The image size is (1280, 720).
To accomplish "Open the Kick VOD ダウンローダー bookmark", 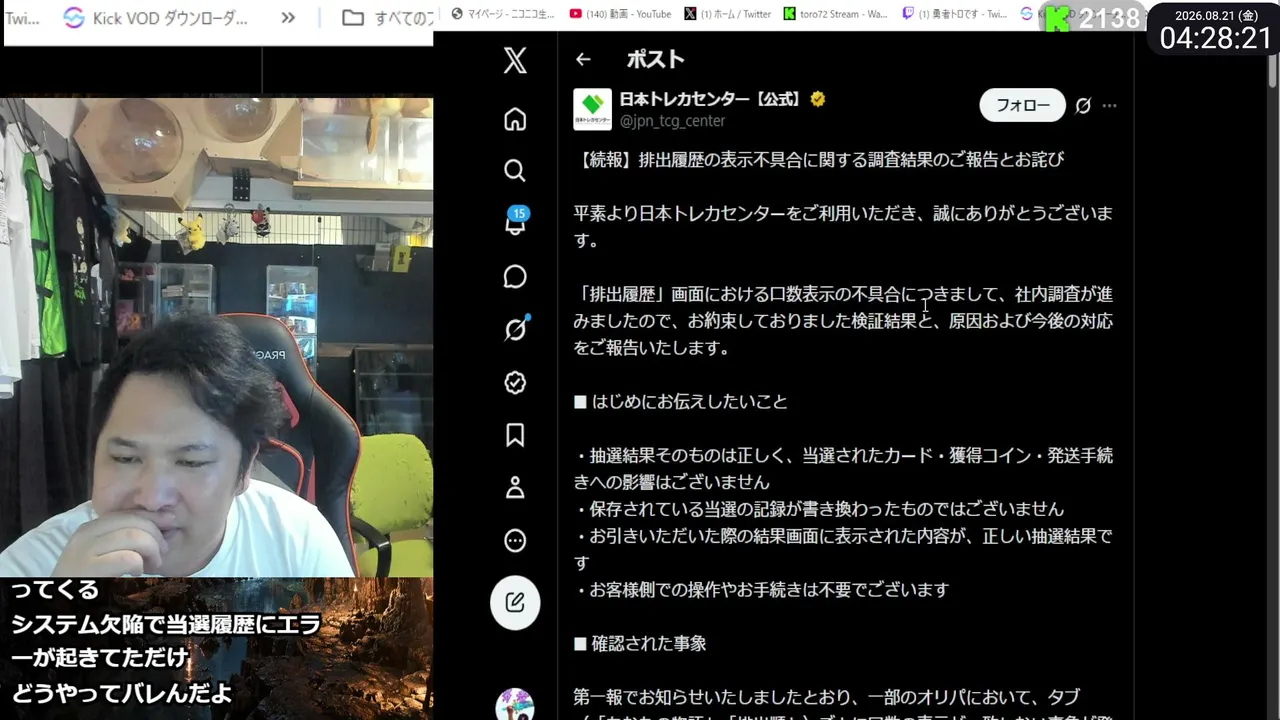I will click(x=155, y=18).
